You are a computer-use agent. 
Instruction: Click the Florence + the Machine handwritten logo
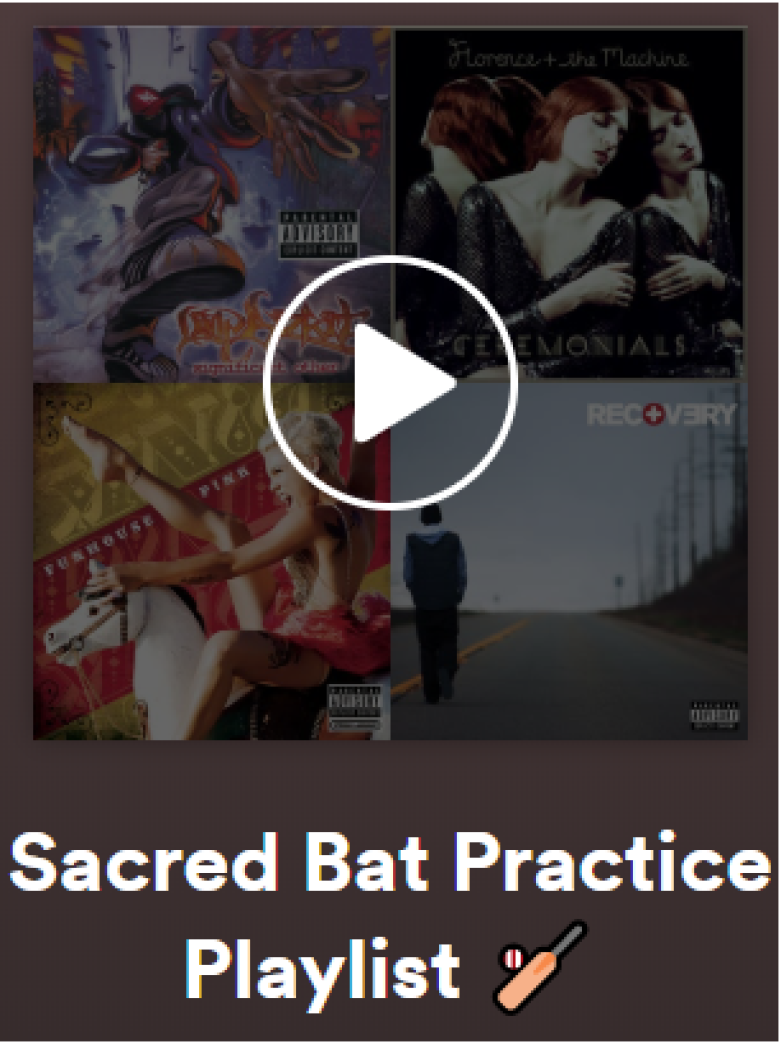568,57
